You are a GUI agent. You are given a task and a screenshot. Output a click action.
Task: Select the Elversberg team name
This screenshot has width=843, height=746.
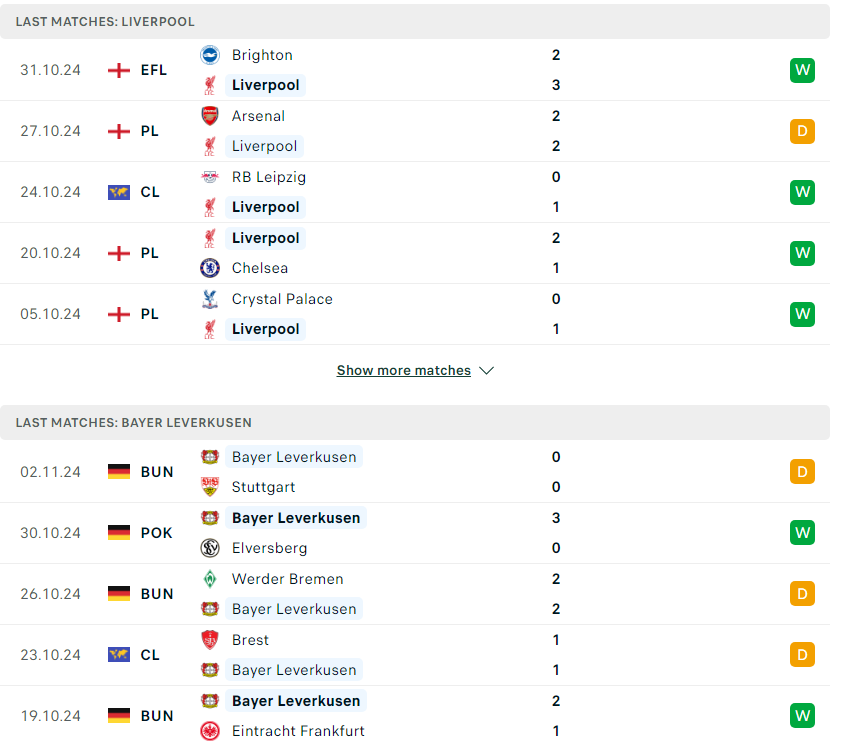269,548
